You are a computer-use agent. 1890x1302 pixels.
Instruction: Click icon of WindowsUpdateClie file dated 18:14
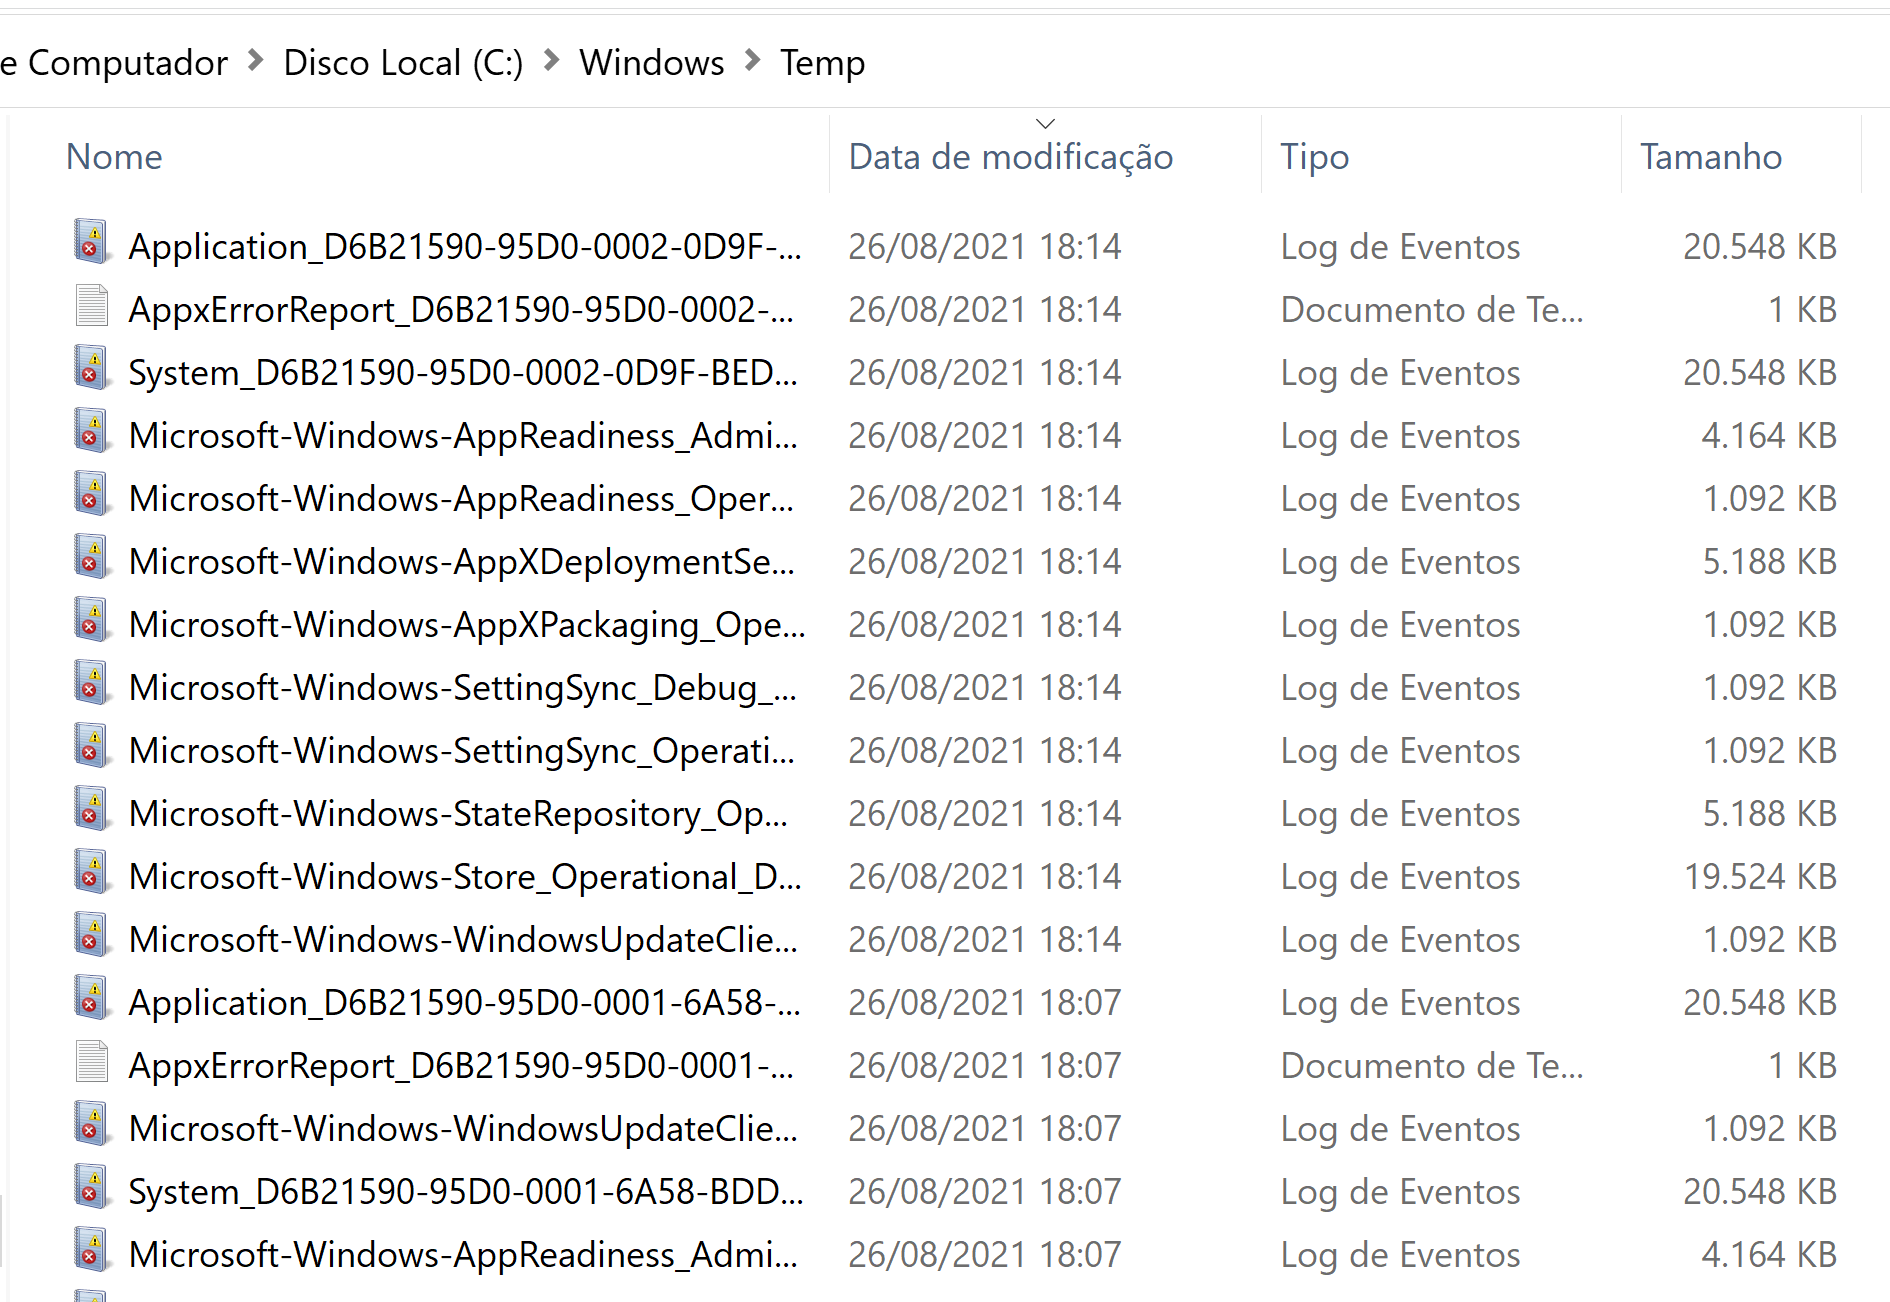(92, 935)
